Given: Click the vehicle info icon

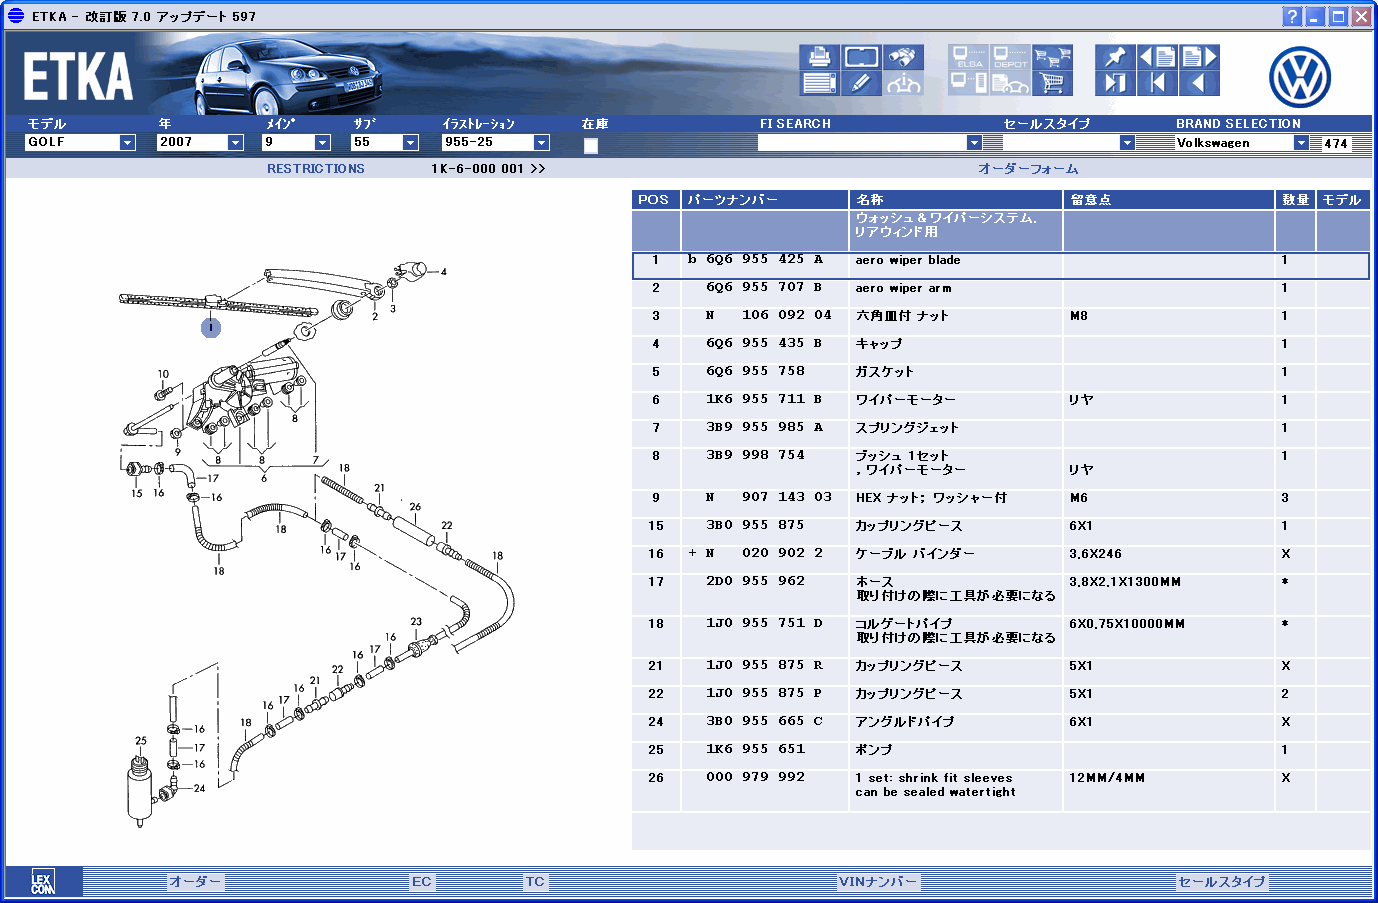Looking at the screenshot, I should pos(903,83).
